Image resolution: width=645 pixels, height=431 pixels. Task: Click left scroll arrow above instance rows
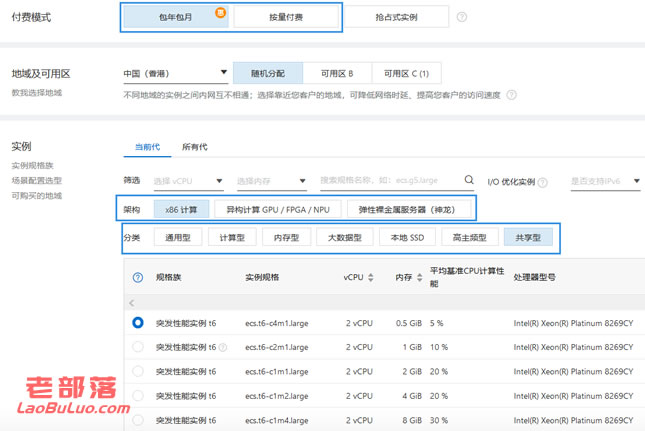click(132, 303)
